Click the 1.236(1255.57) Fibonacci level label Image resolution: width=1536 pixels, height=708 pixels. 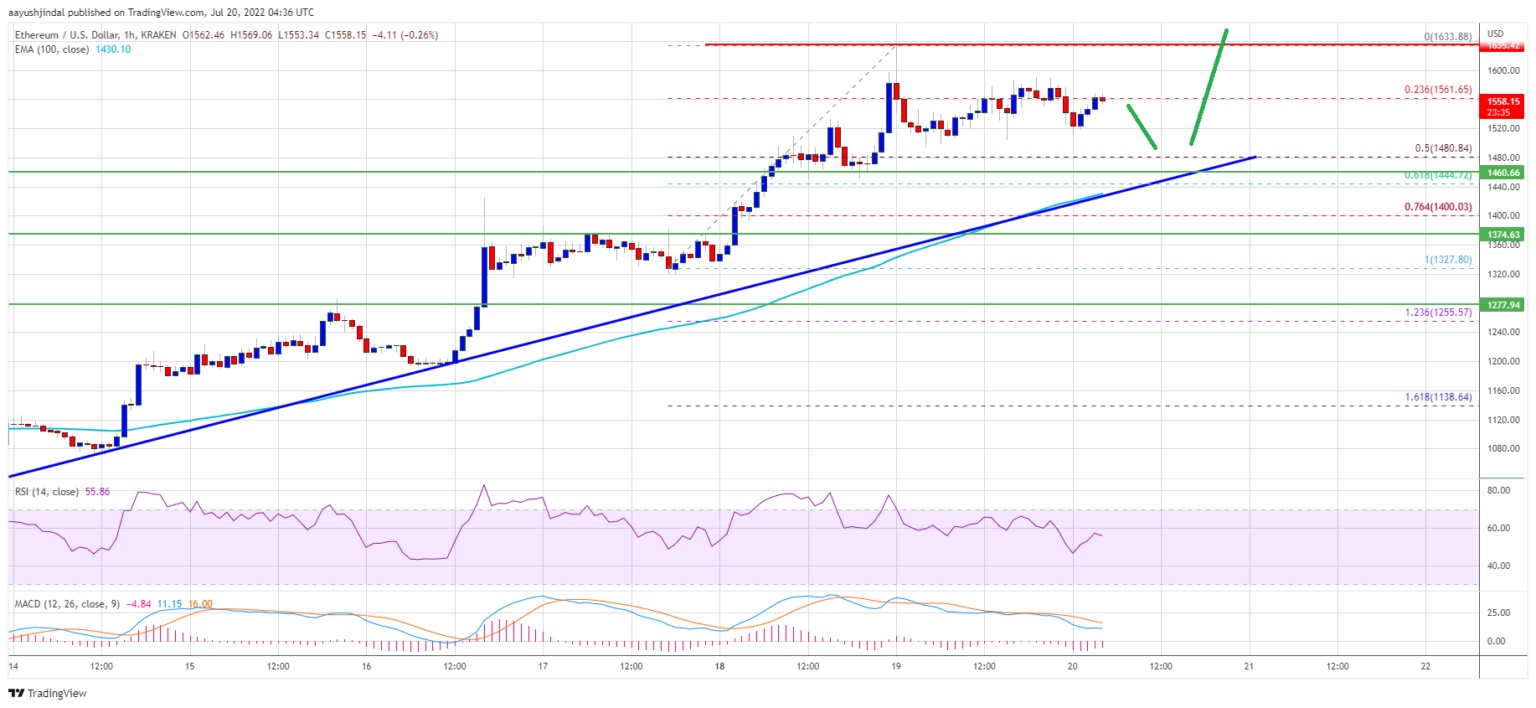(1437, 312)
